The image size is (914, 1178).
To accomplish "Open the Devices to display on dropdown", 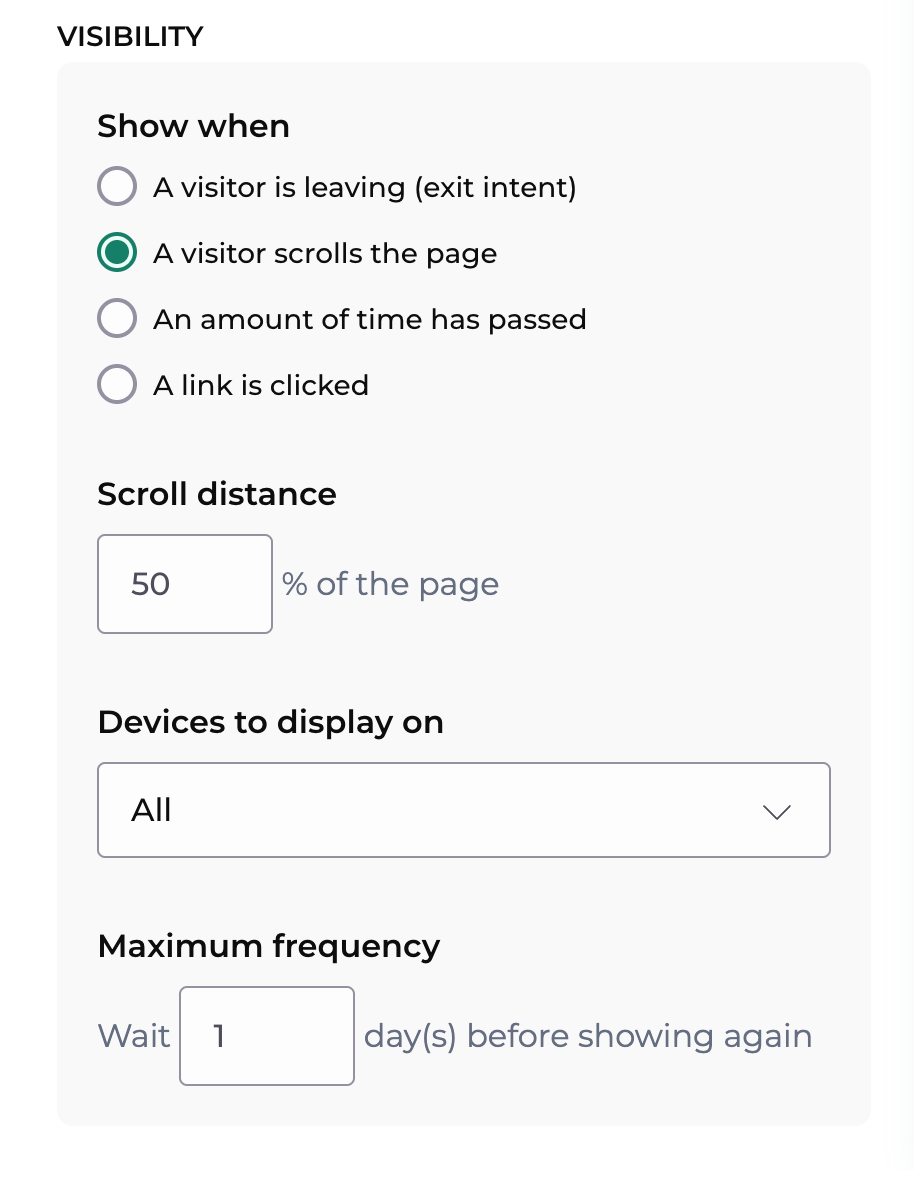I will point(464,810).
